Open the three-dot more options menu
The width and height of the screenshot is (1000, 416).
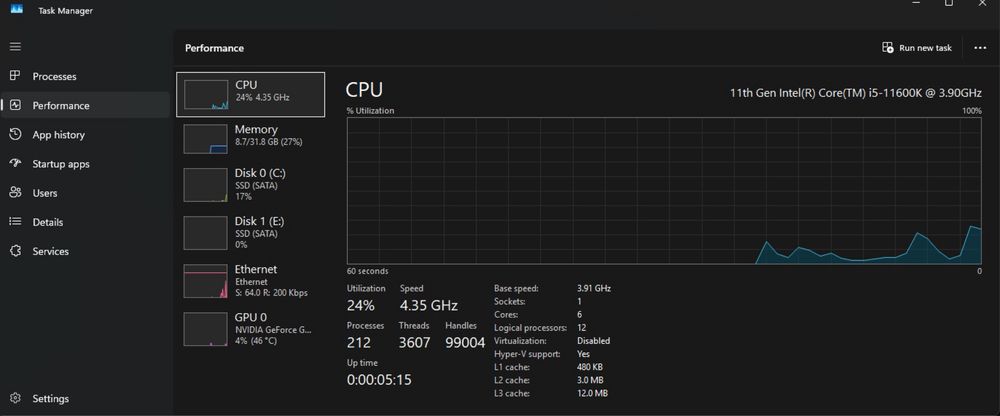980,48
